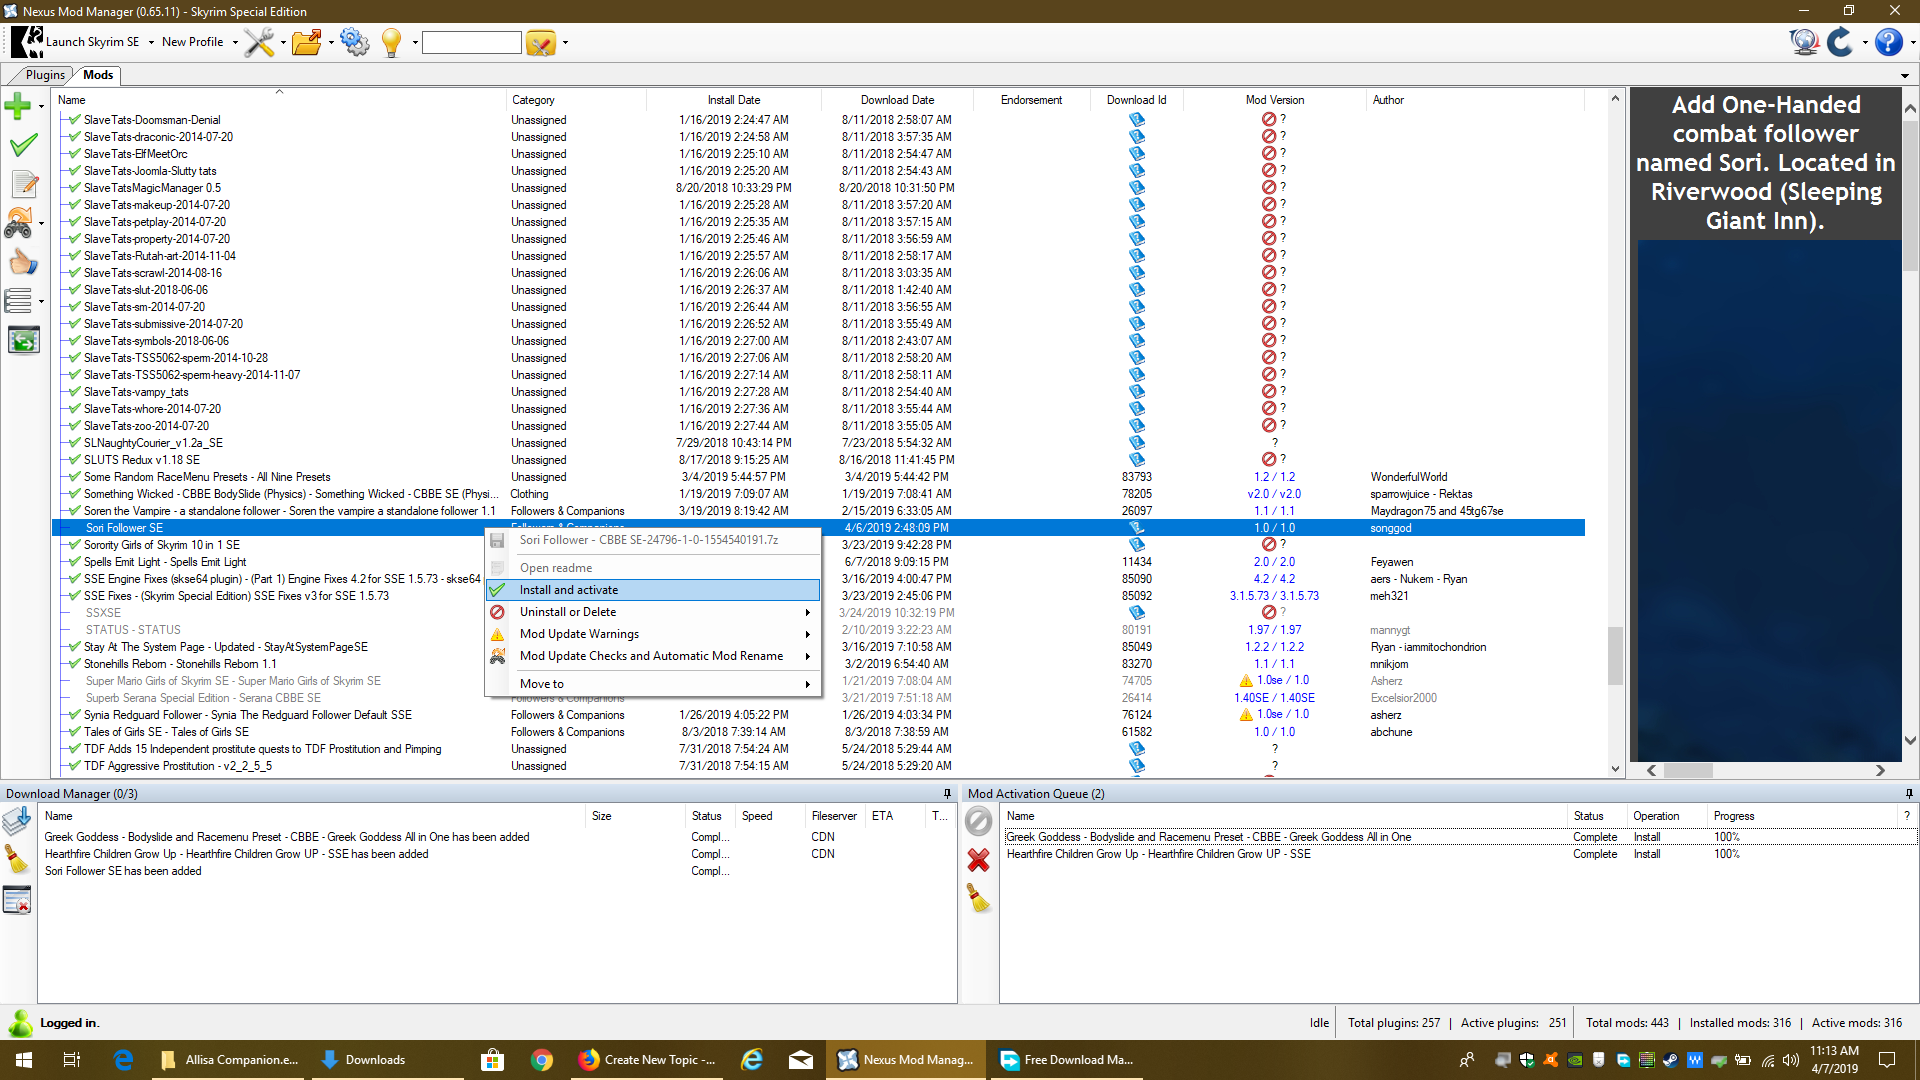
Task: Toggle checkmark for SlaveTats-Doomsman-Denial
Action: pos(75,119)
